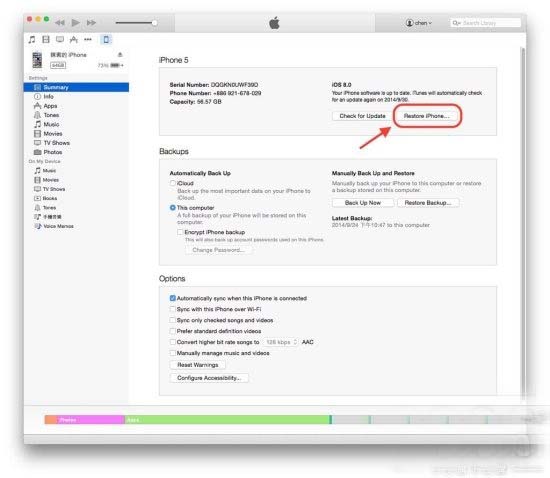Image resolution: width=550 pixels, height=478 pixels.
Task: Select Summary in the sidebar
Action: pos(76,87)
